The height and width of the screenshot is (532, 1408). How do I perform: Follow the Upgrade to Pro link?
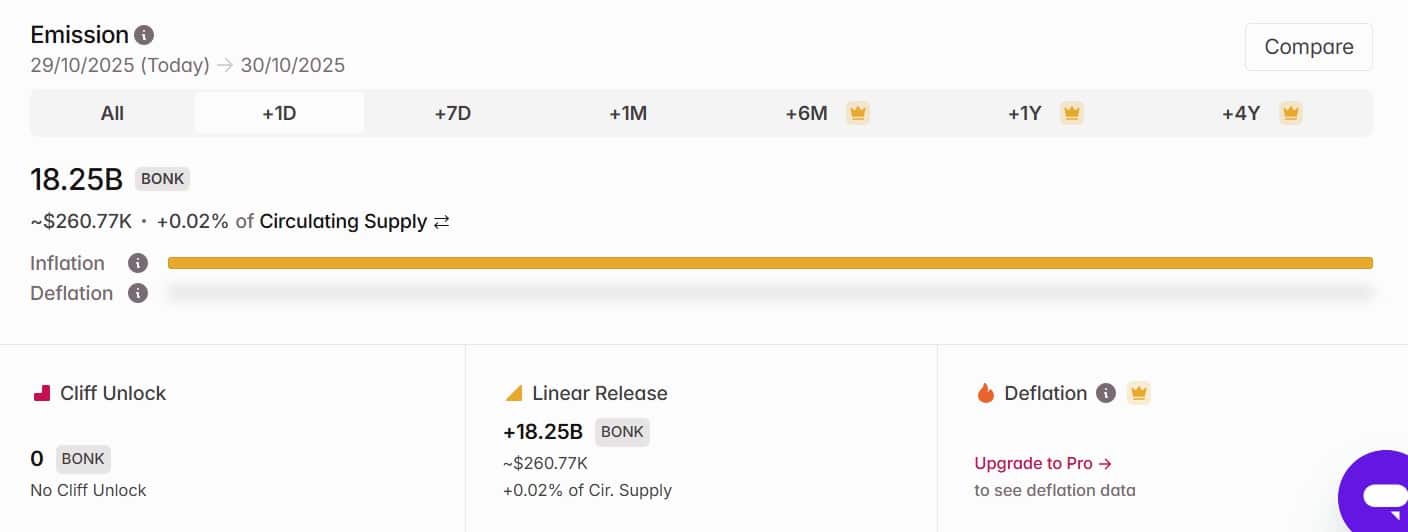[1043, 463]
